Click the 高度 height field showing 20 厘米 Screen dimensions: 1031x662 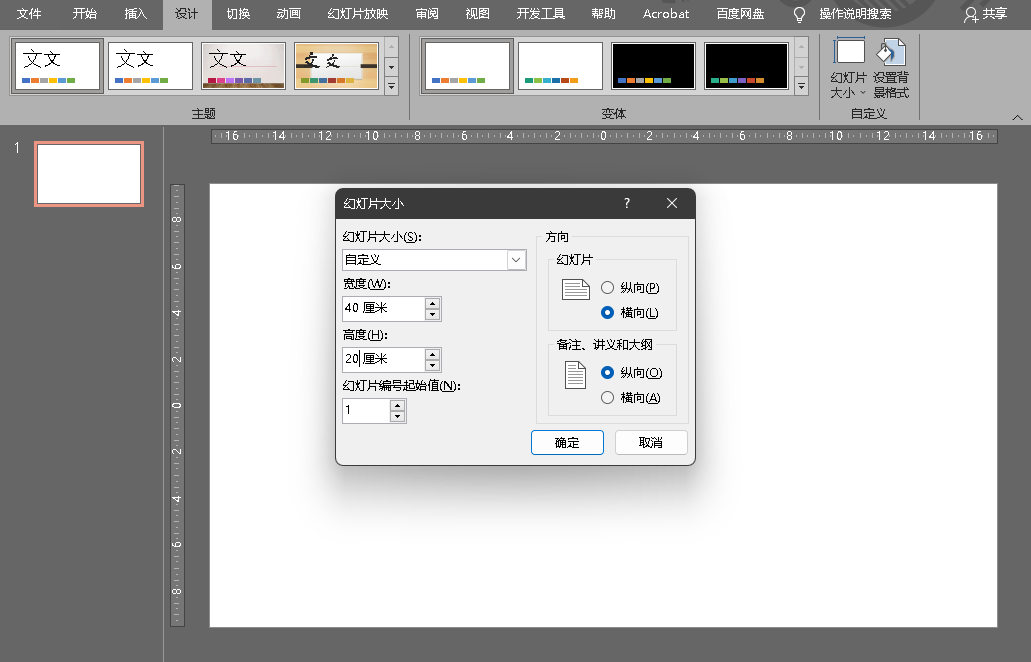click(383, 360)
